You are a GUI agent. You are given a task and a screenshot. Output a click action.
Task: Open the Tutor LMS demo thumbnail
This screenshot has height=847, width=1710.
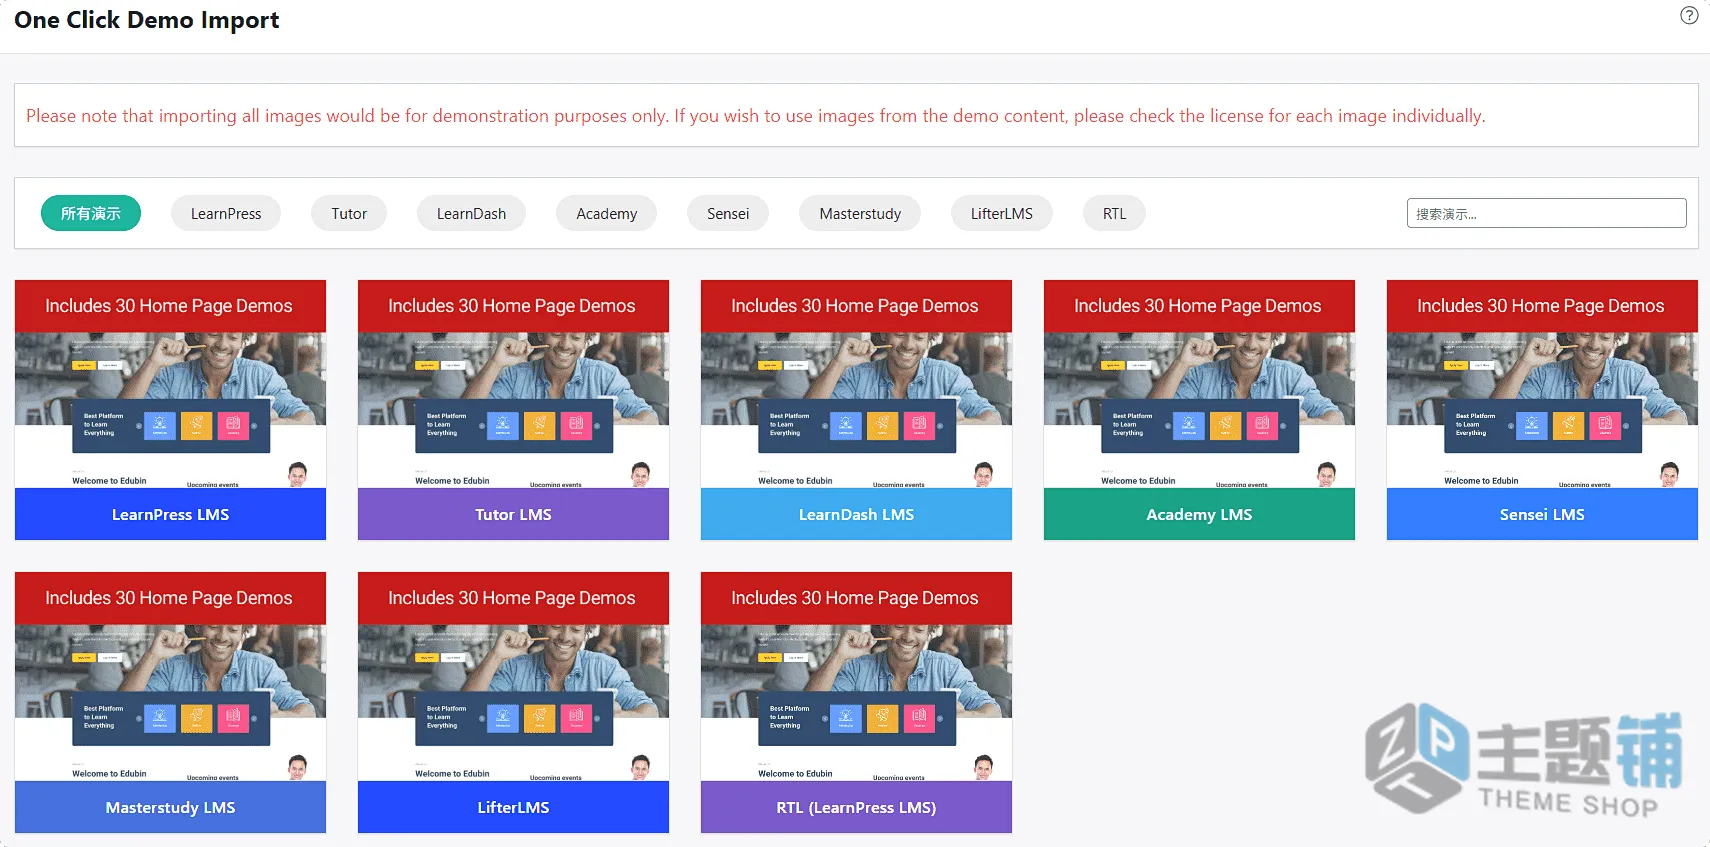513,384
